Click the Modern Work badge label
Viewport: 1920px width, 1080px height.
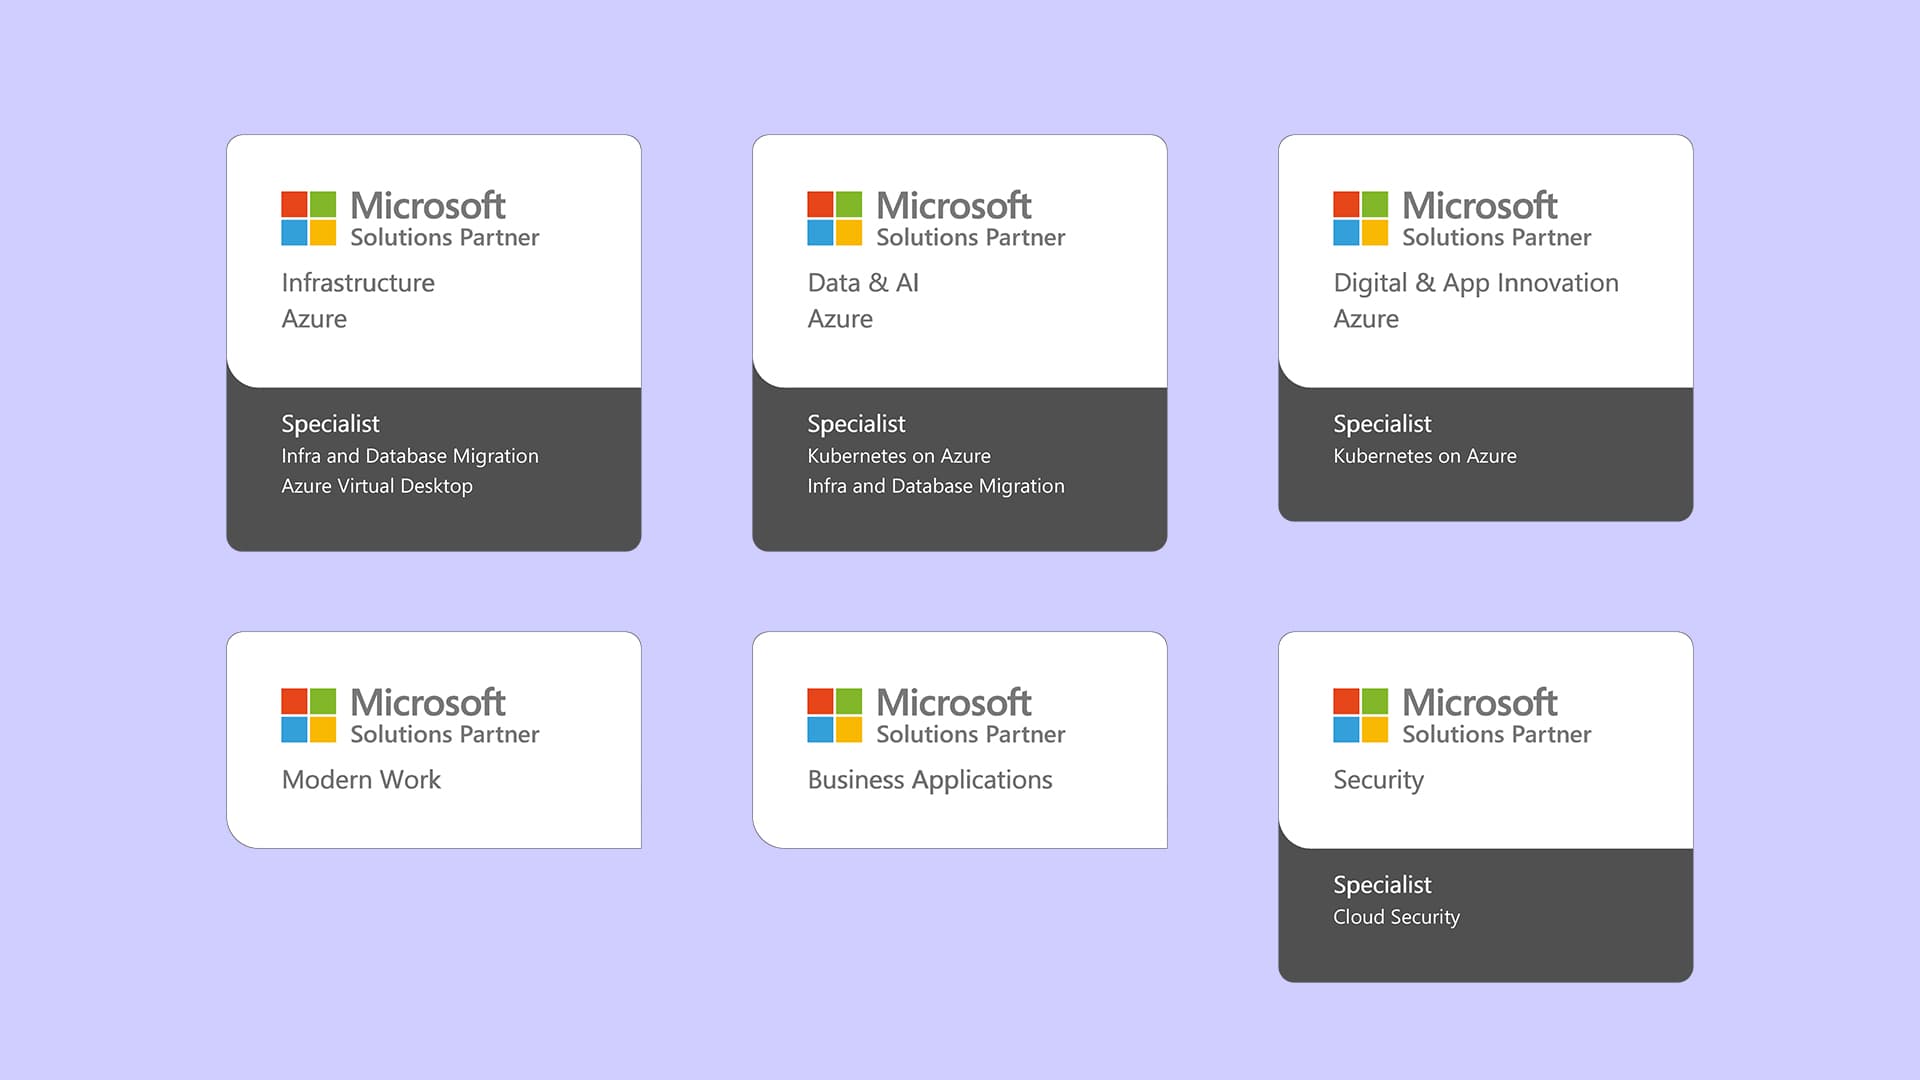(x=361, y=780)
